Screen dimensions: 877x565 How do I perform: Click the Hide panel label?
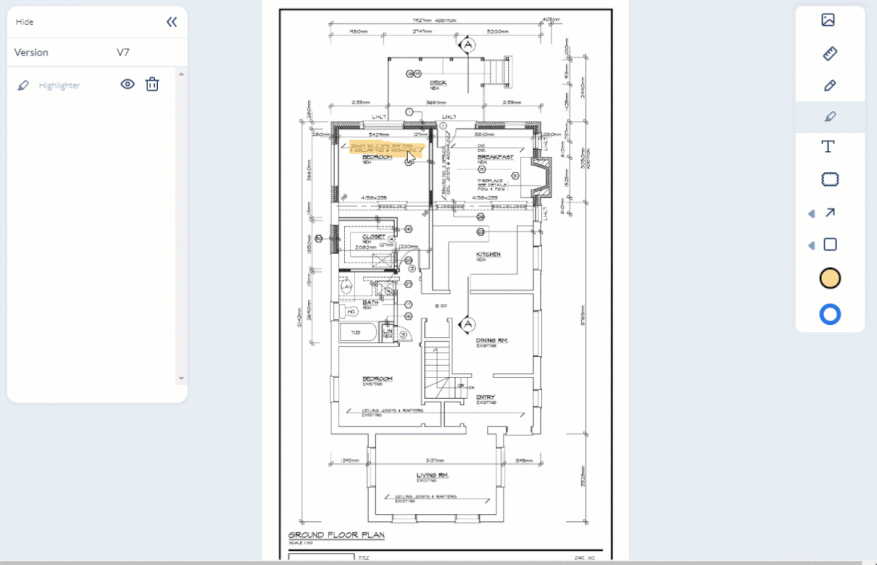[25, 22]
